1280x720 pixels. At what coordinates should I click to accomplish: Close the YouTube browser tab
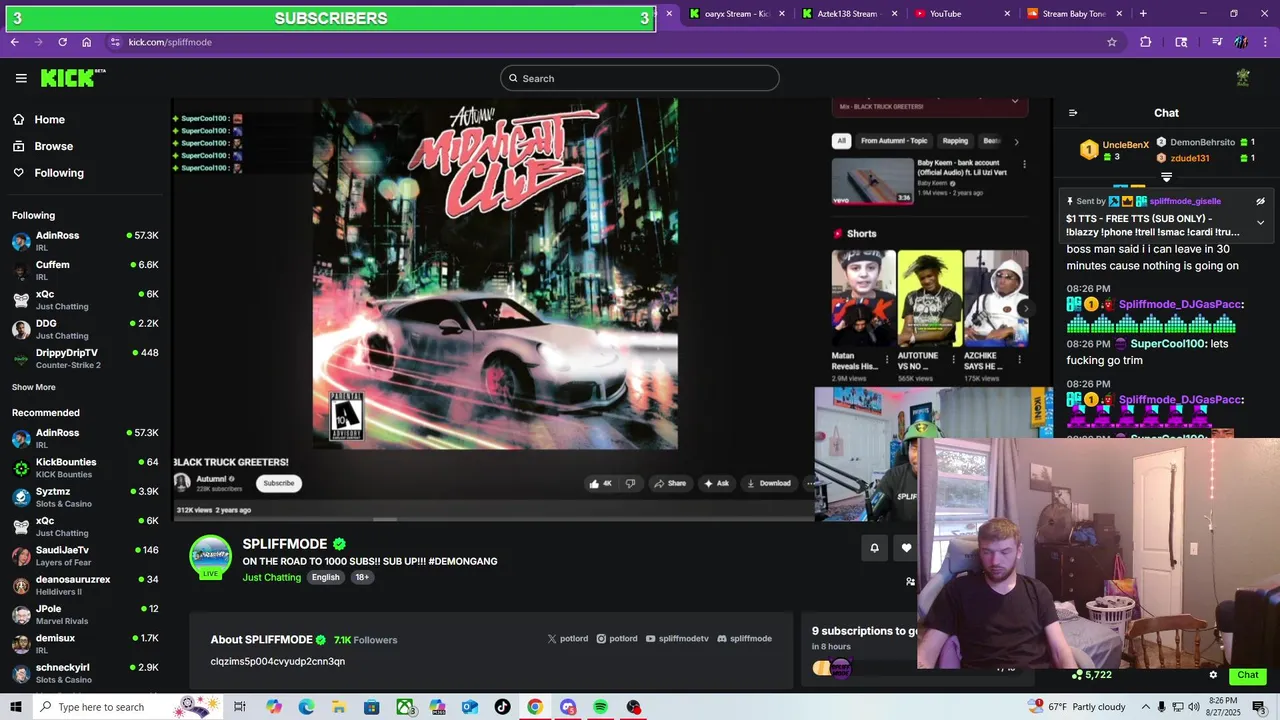coord(1007,14)
